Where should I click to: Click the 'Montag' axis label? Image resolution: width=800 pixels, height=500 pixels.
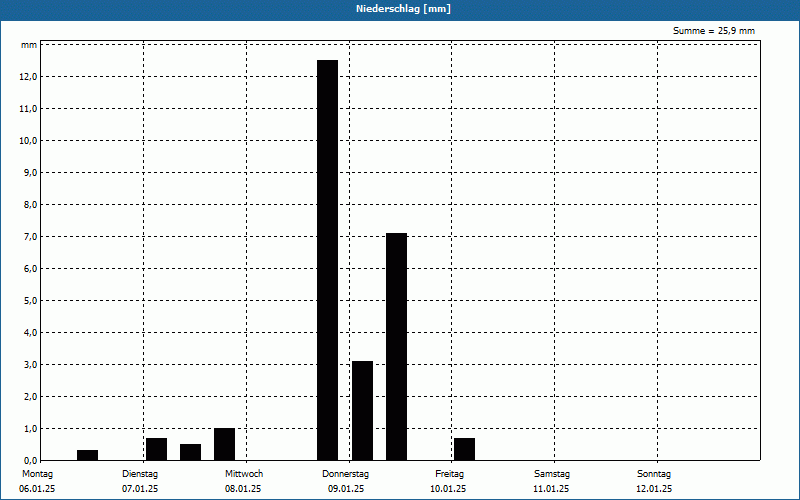pos(37,474)
